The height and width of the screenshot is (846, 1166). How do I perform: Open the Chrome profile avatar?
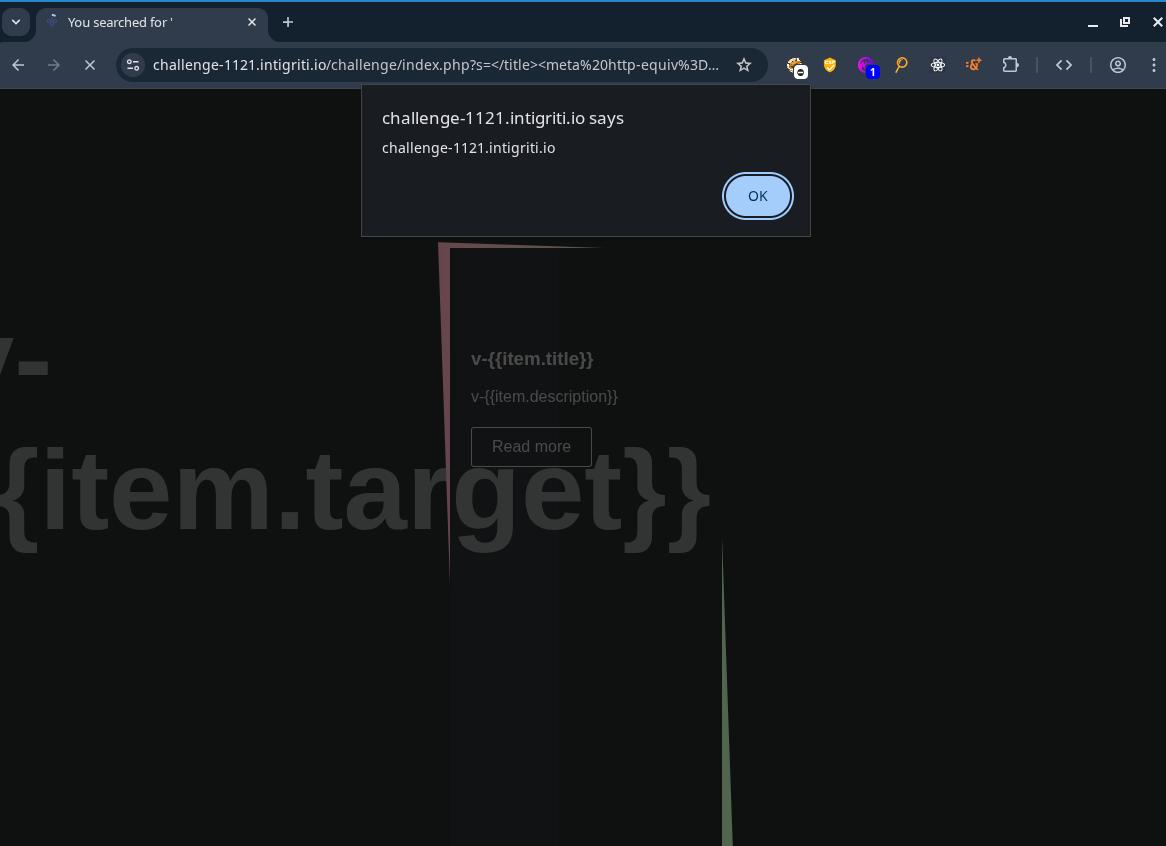pyautogui.click(x=1118, y=65)
